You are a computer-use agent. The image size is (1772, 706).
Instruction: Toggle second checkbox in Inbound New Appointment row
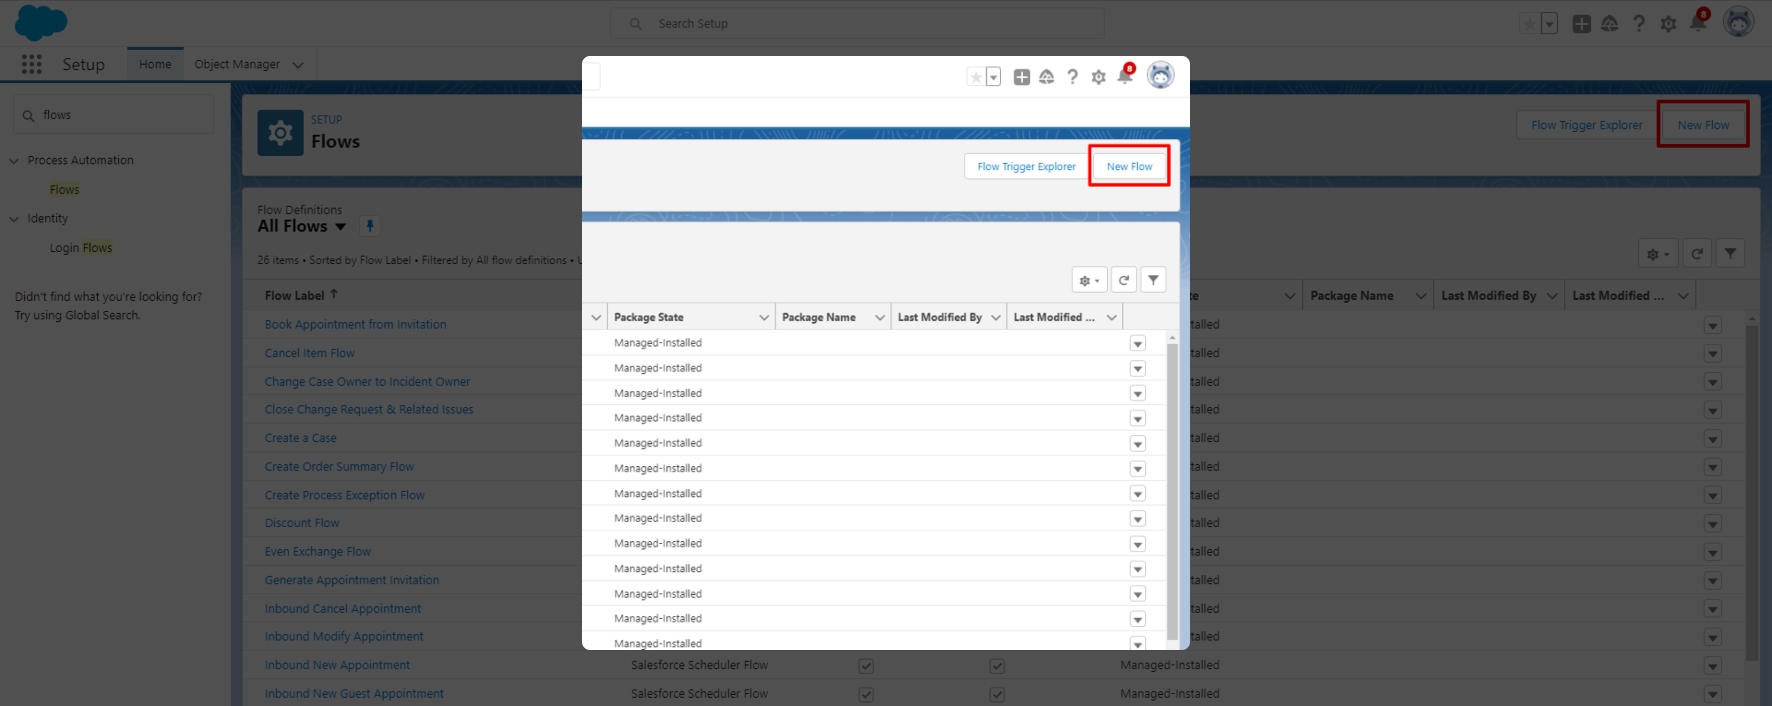click(x=997, y=666)
